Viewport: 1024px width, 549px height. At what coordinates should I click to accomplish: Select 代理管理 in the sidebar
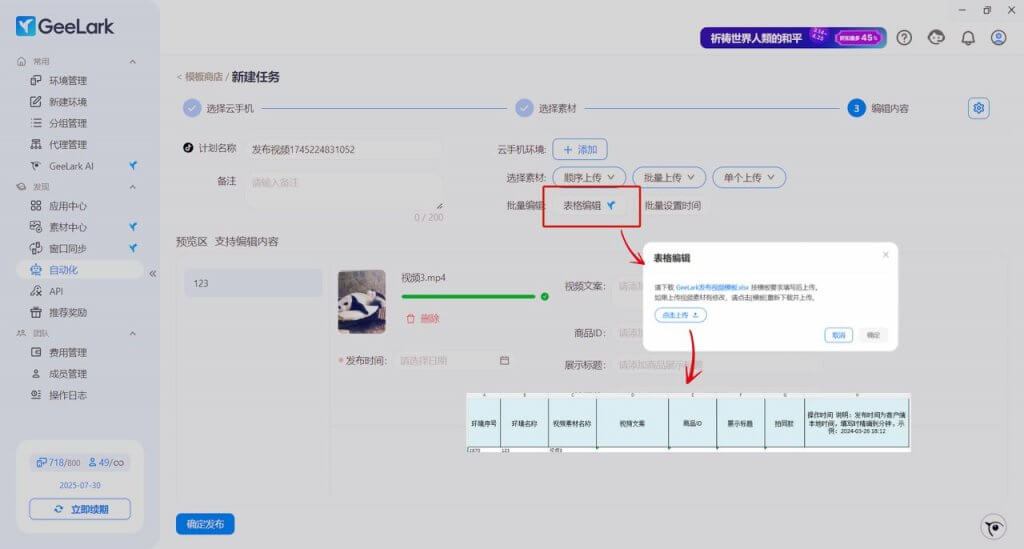pos(68,145)
